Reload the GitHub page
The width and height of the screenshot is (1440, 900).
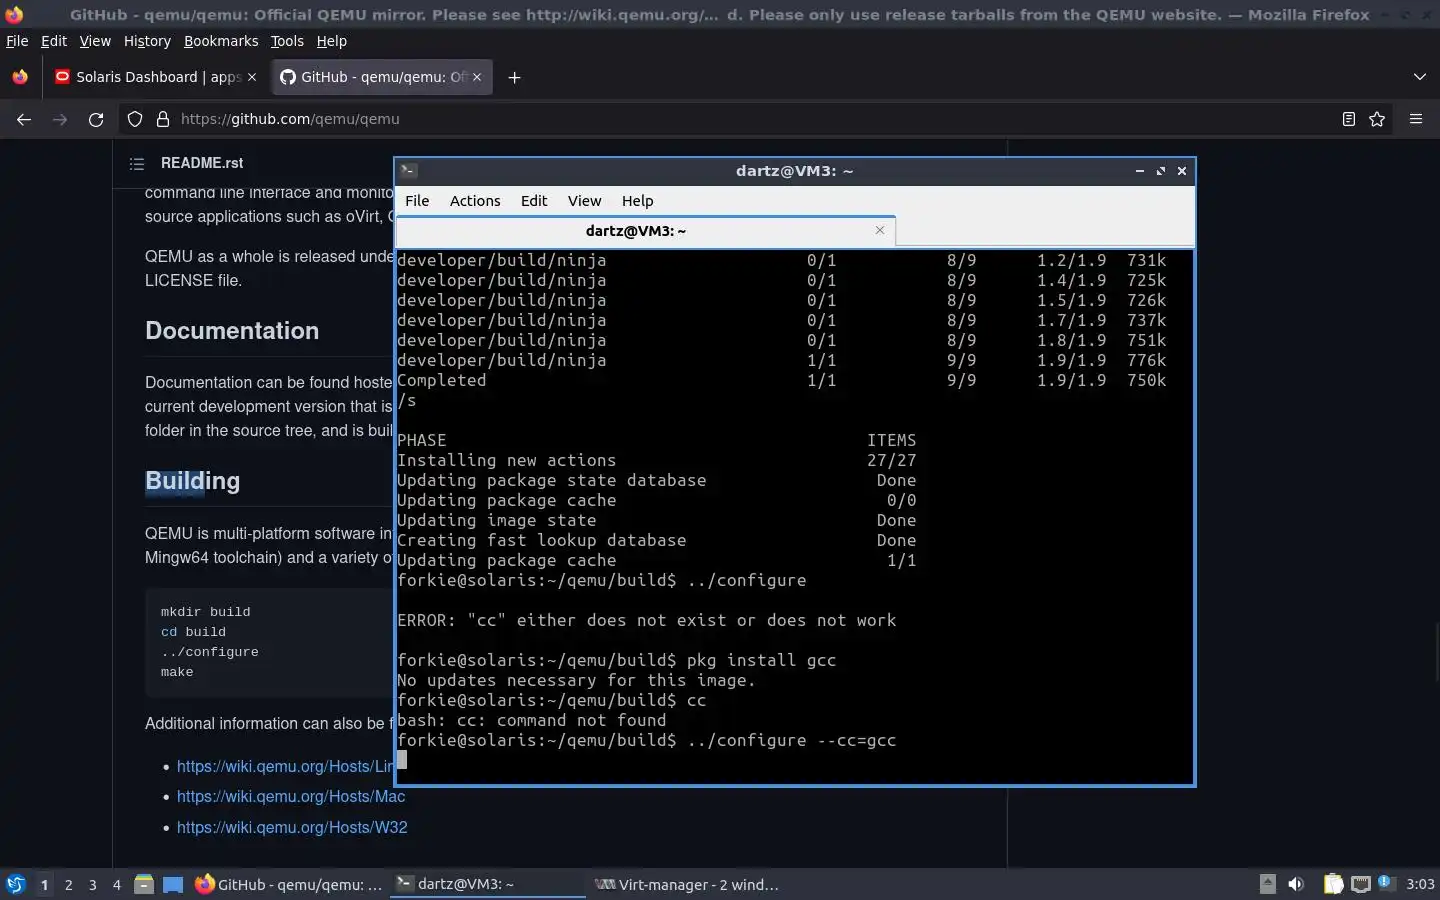click(x=96, y=119)
